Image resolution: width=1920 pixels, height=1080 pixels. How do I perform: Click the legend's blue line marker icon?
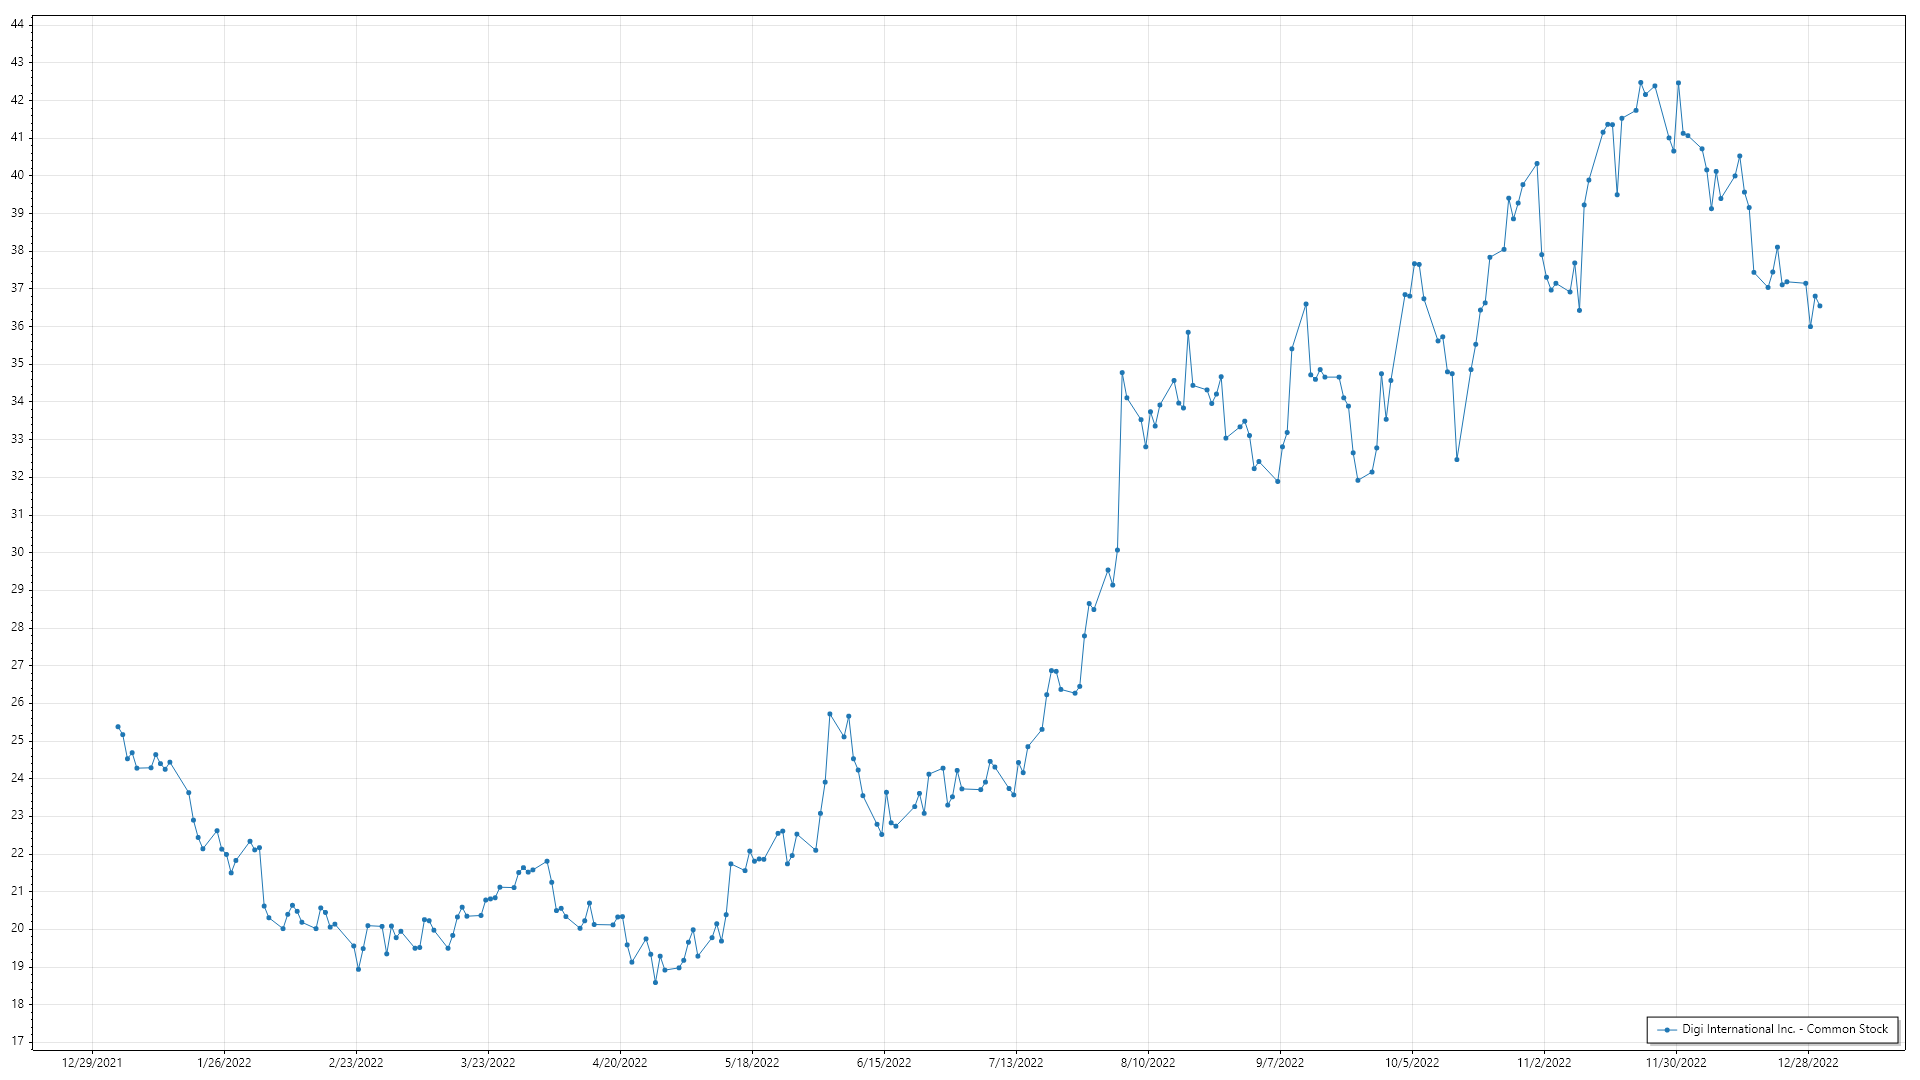1667,1029
